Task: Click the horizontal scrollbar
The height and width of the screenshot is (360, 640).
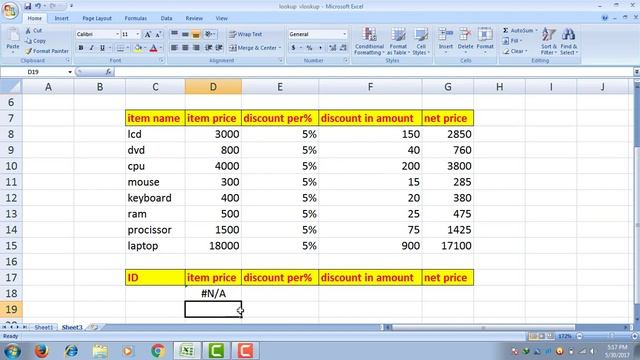Action: (483, 327)
